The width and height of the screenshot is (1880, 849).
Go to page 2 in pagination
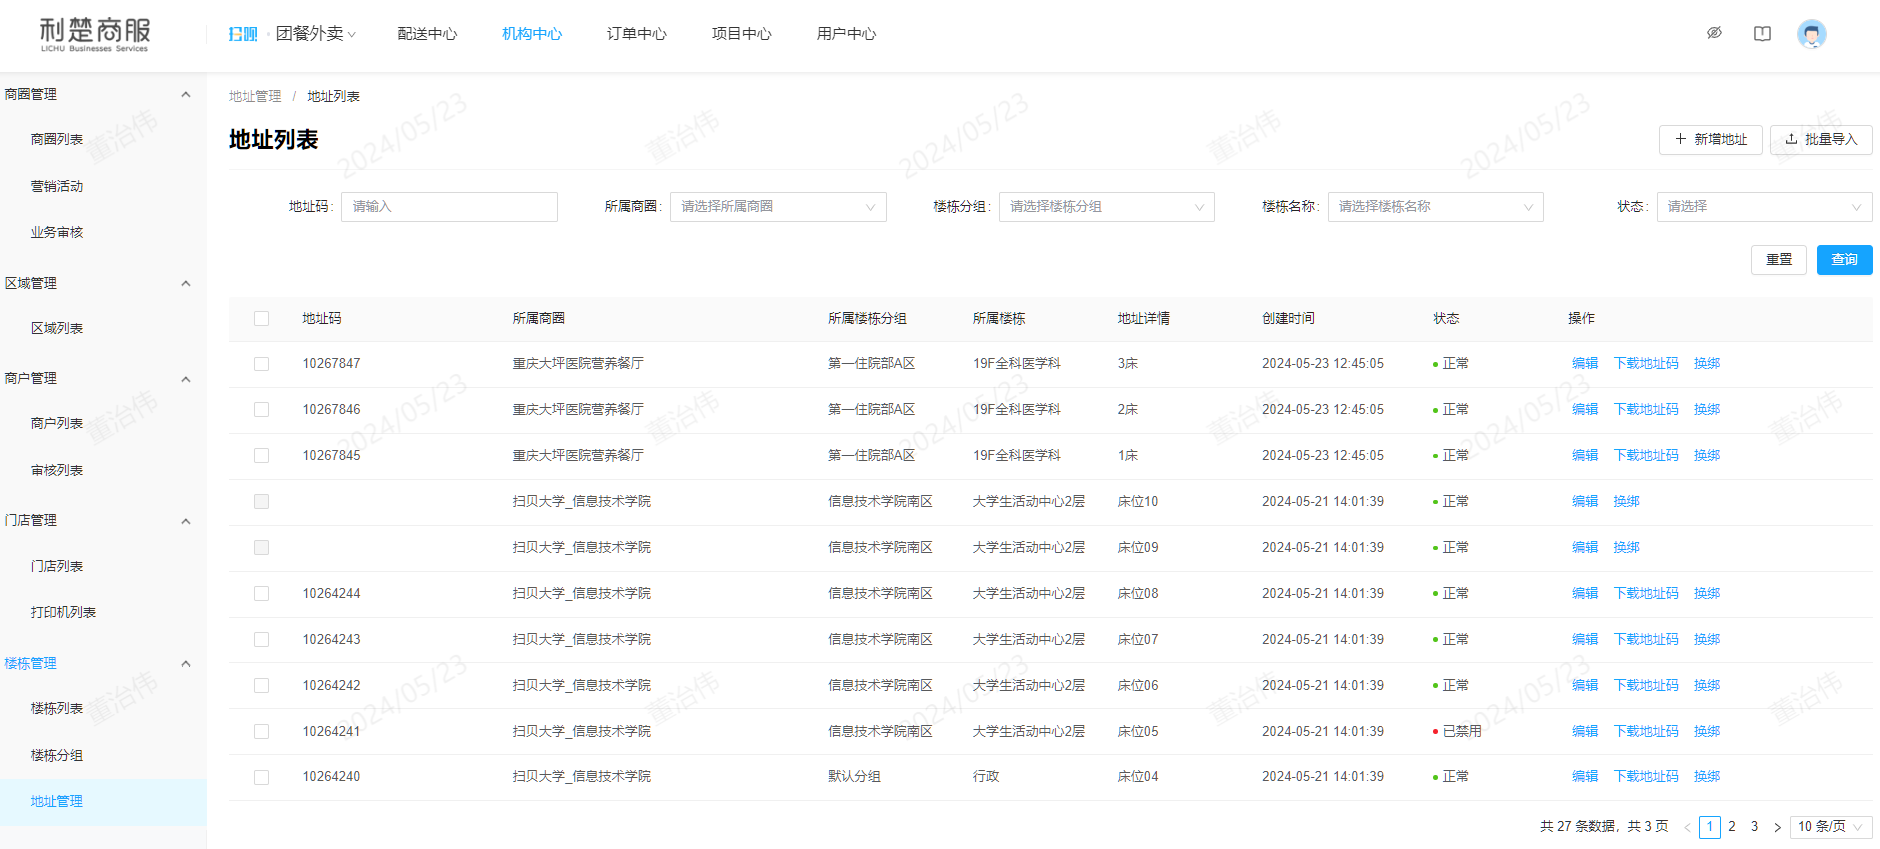tap(1732, 827)
